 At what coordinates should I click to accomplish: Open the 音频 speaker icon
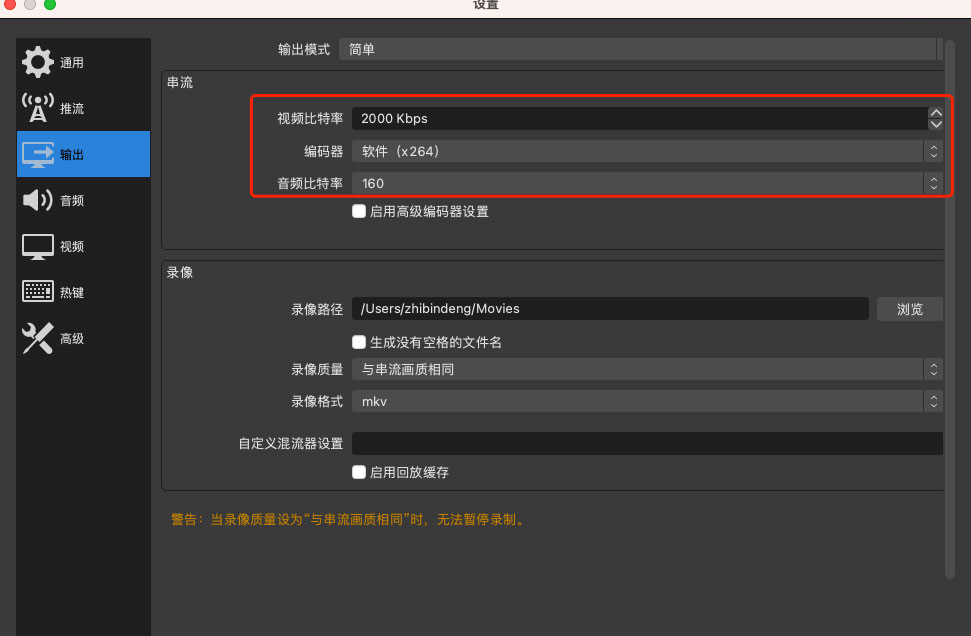[38, 200]
